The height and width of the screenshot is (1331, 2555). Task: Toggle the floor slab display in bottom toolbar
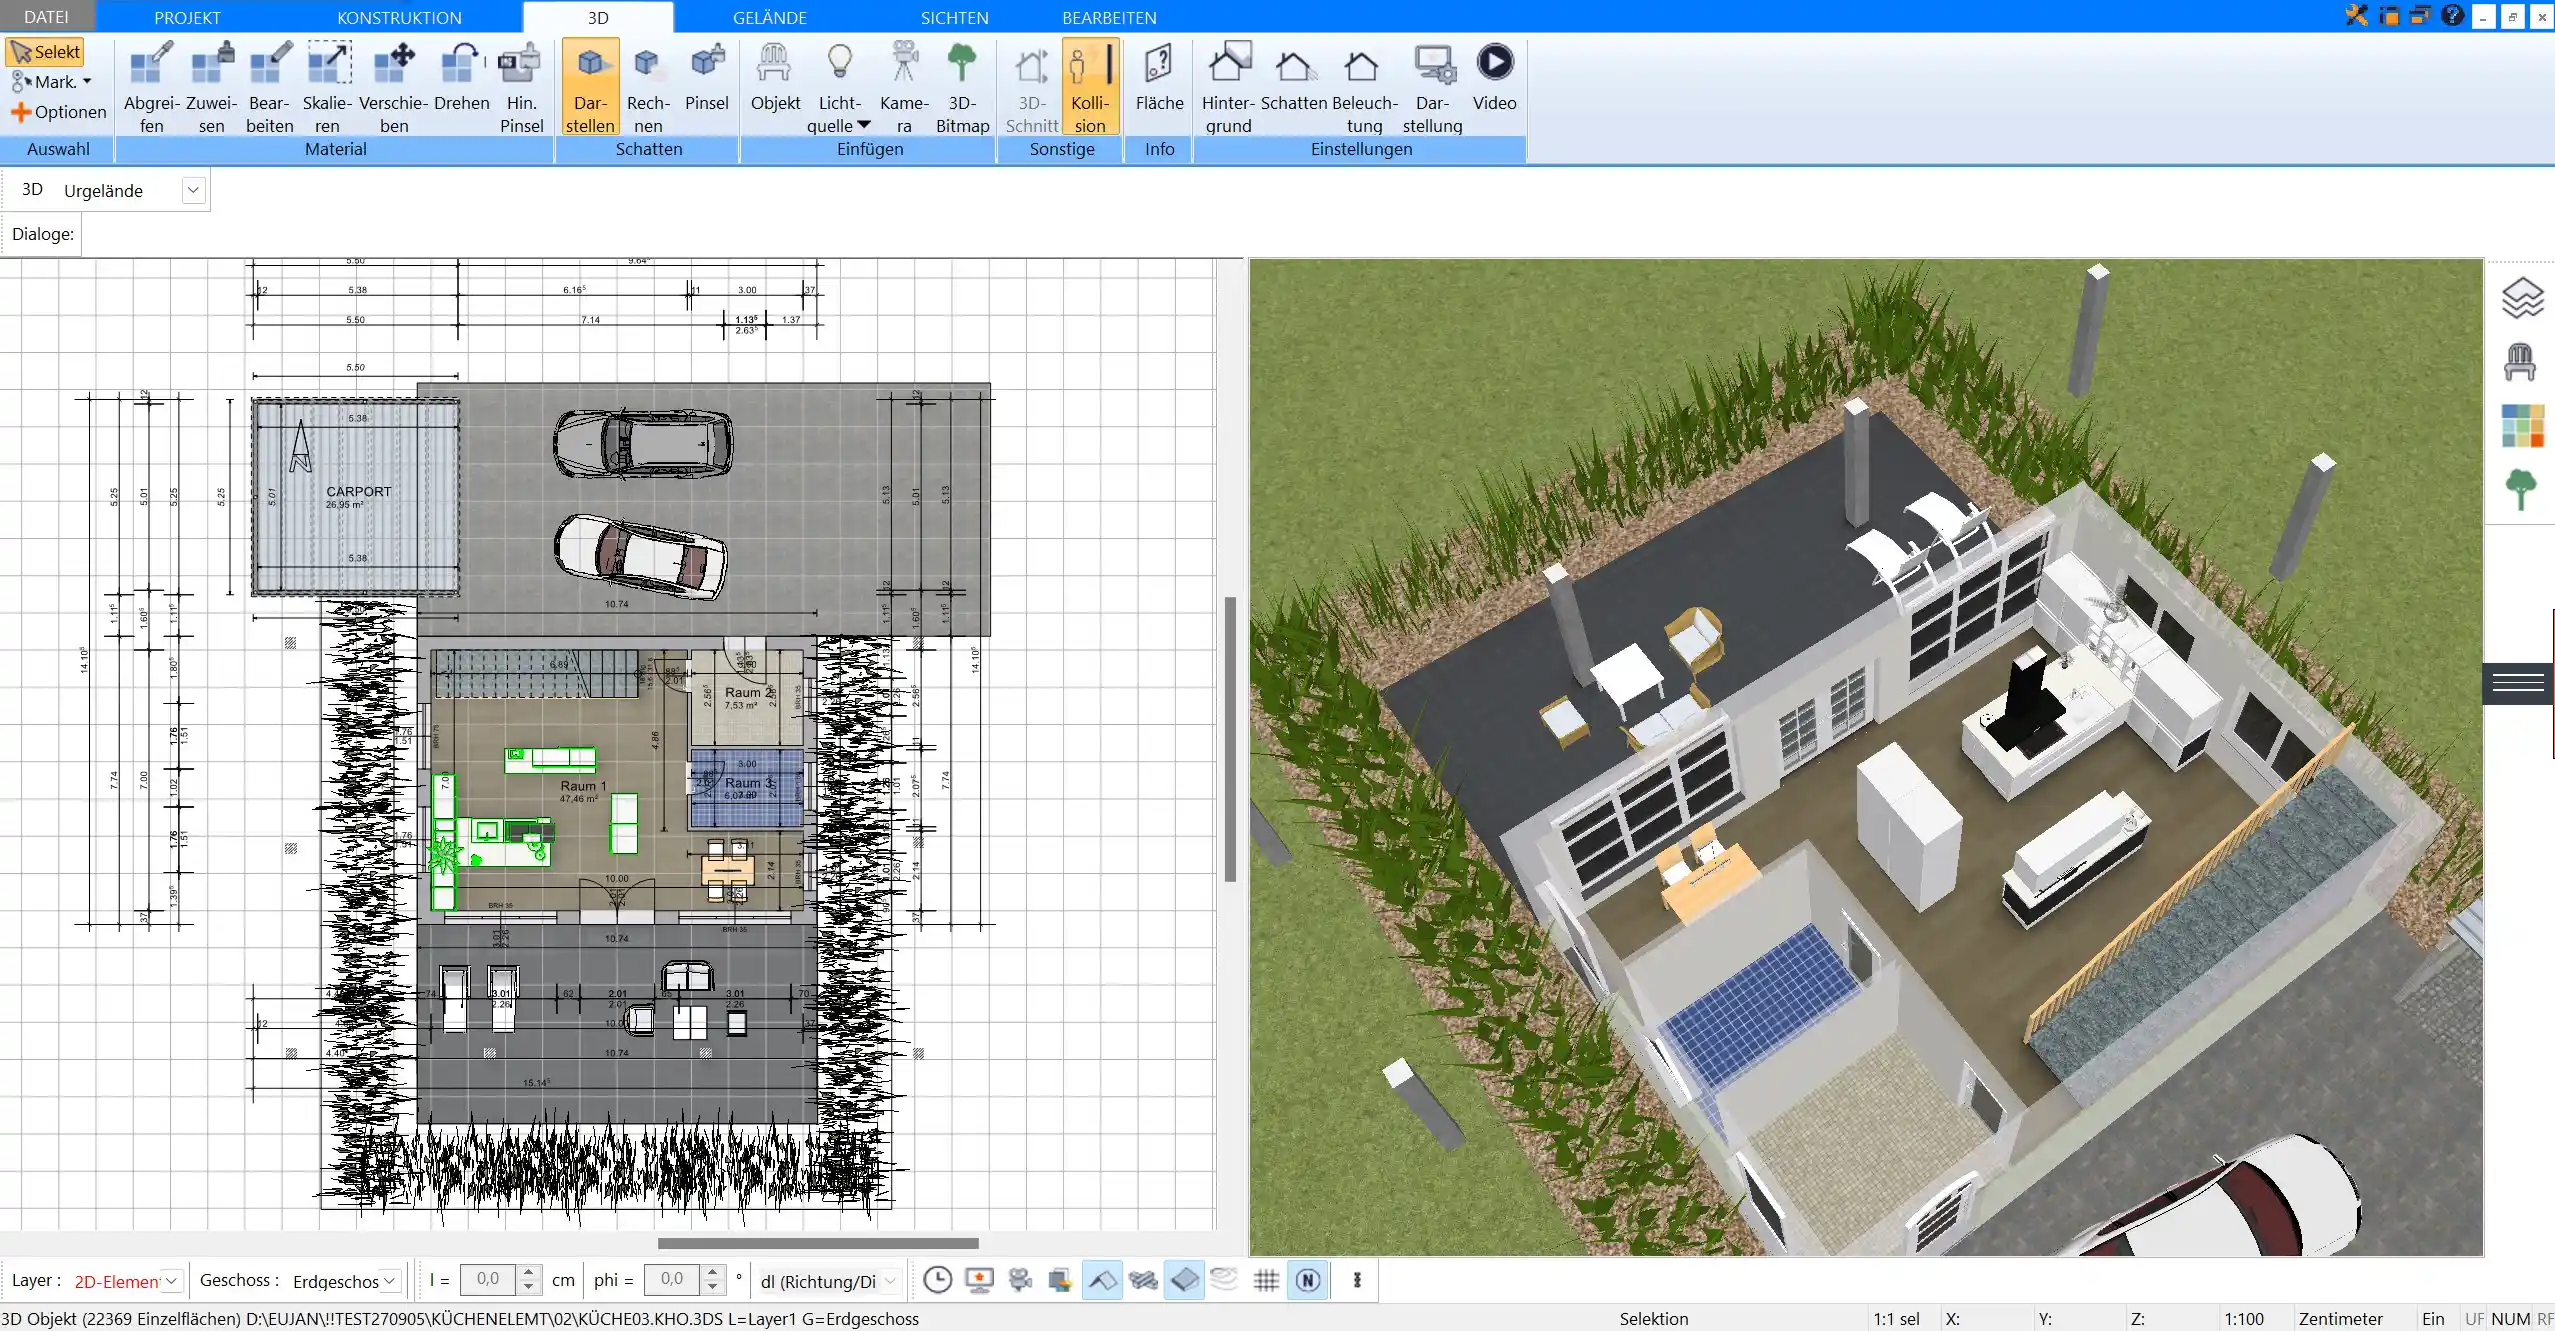pos(1184,1280)
